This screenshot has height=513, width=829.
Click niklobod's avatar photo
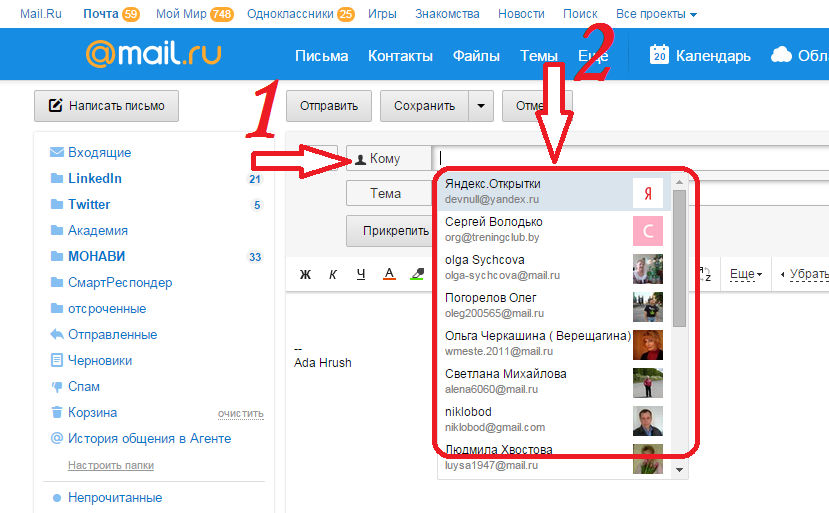648,422
